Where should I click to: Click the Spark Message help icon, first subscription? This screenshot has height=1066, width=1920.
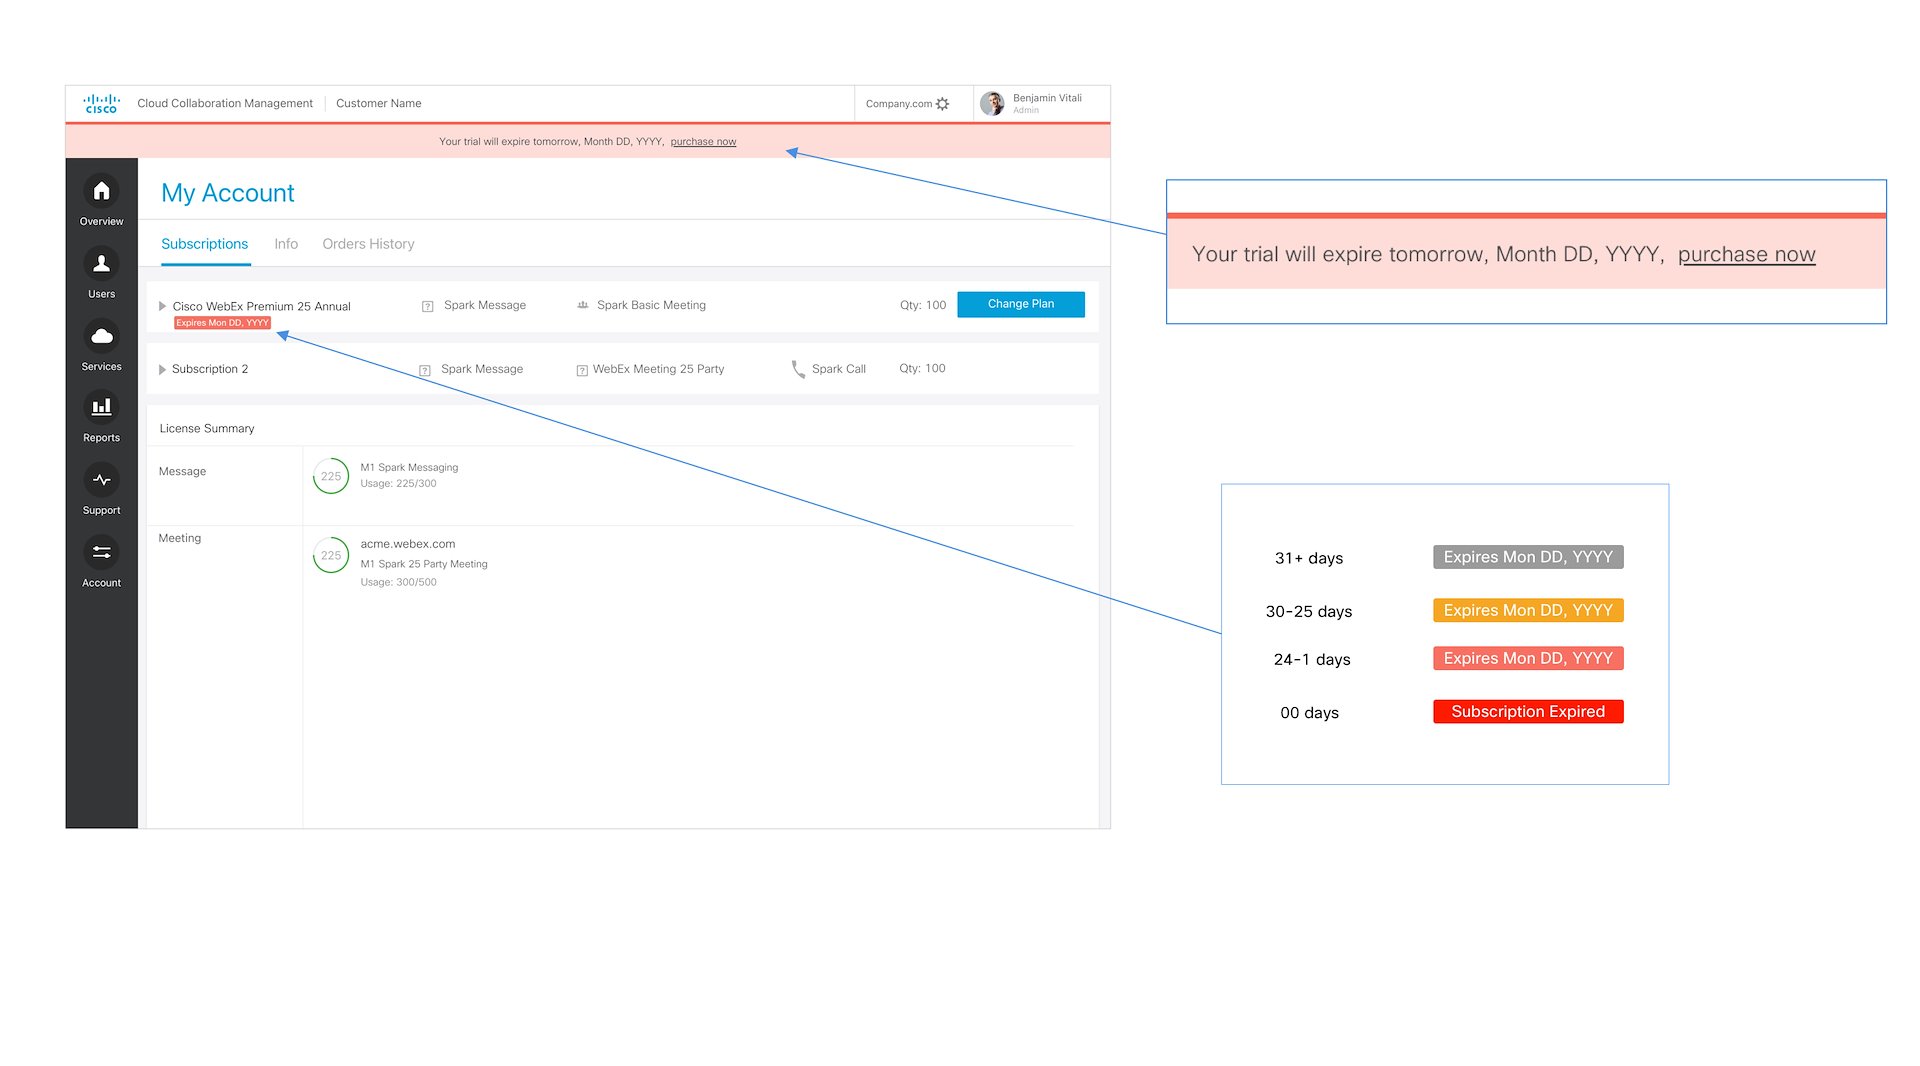pyautogui.click(x=427, y=306)
